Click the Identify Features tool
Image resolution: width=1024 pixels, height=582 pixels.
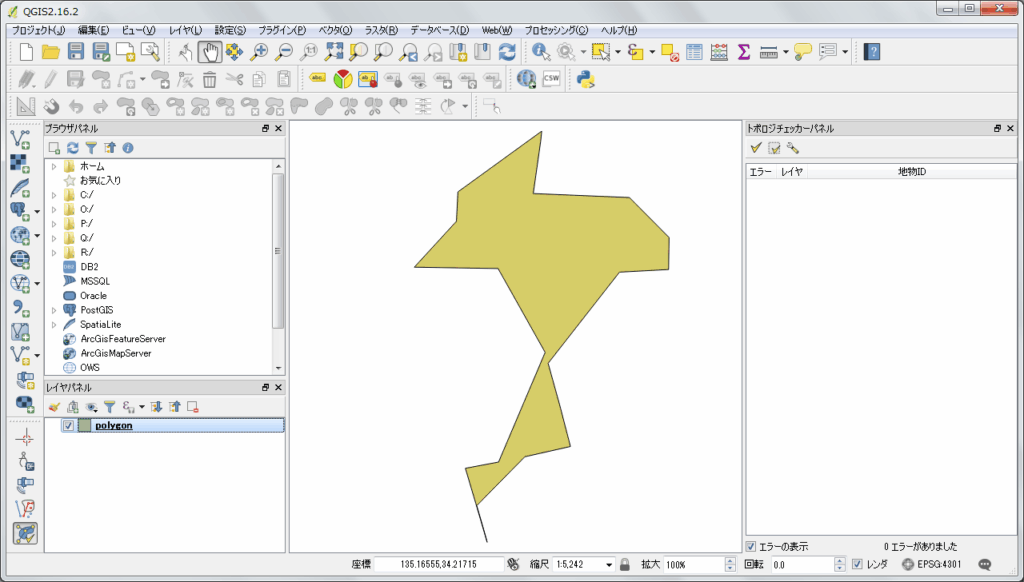click(x=541, y=51)
